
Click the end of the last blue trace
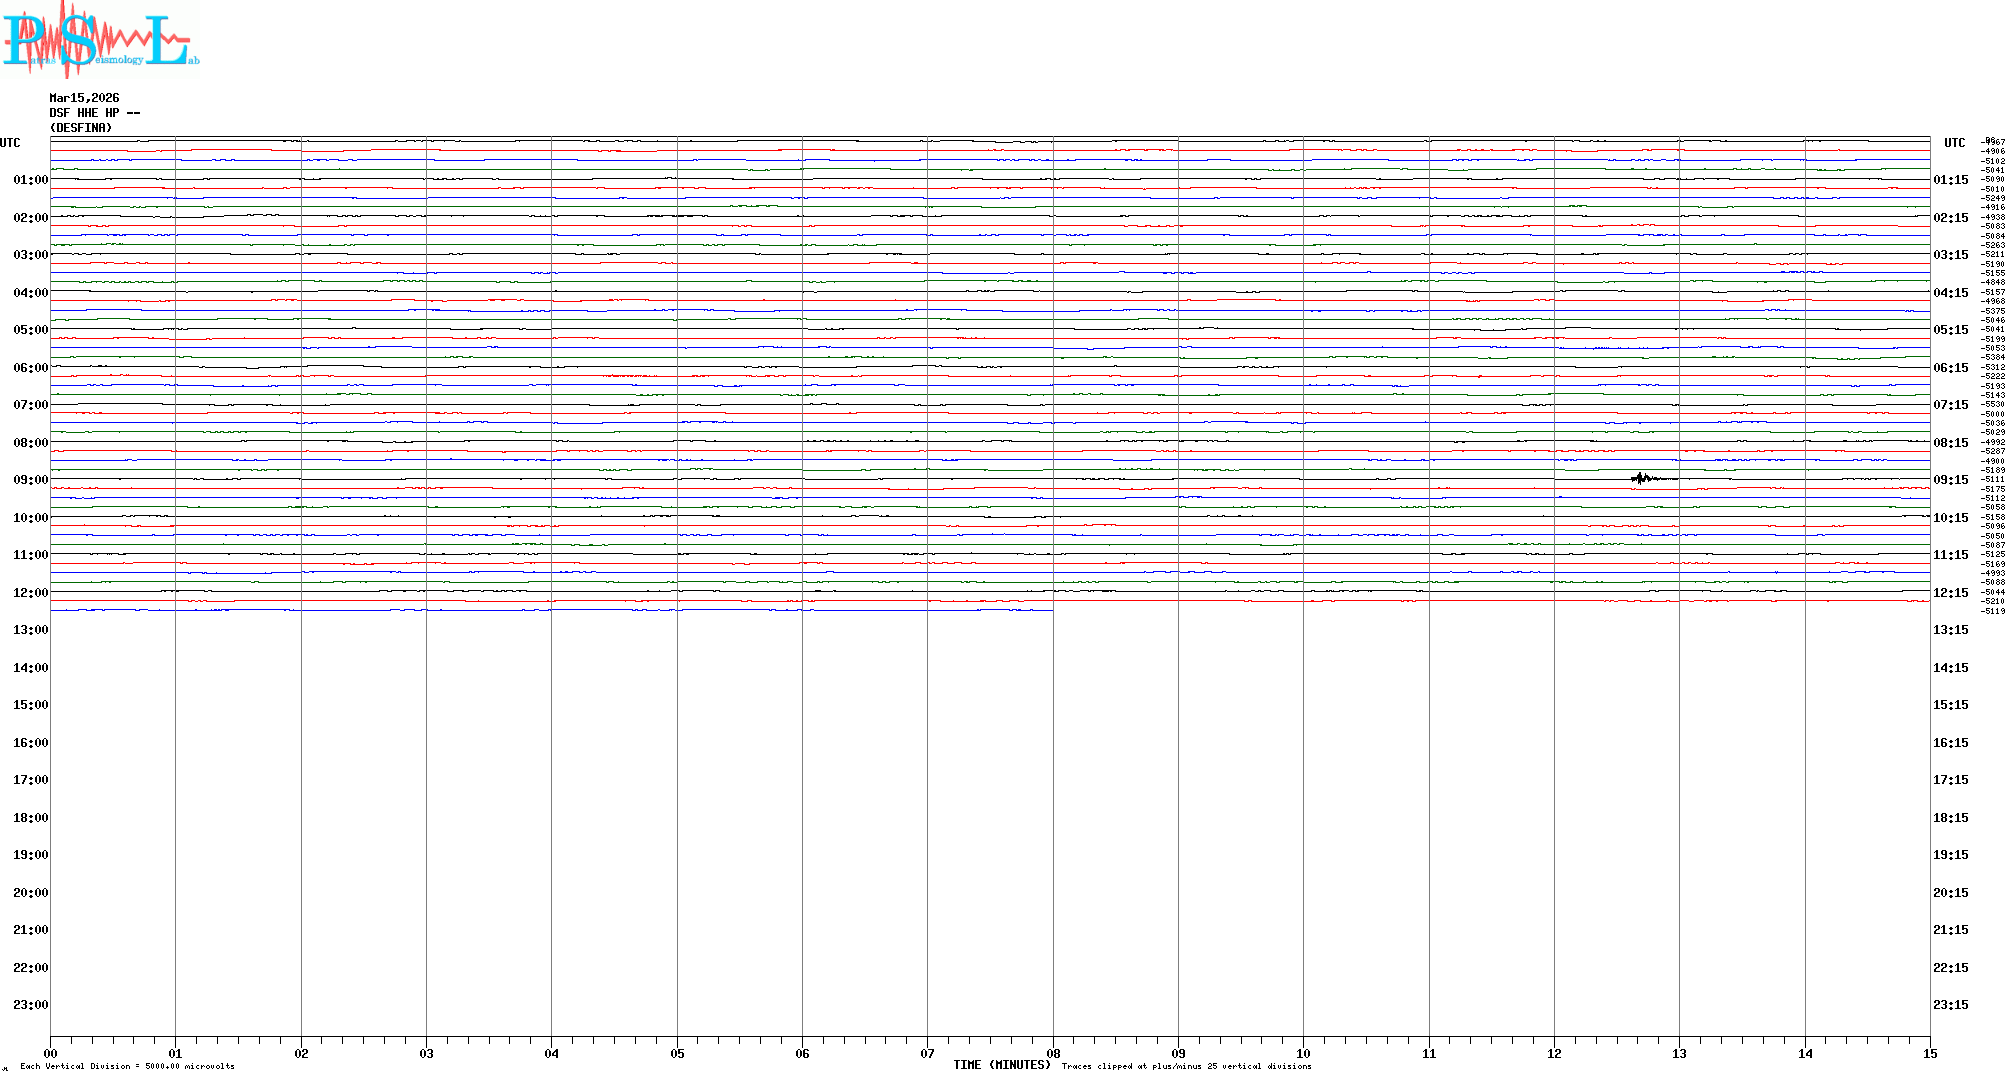[1051, 610]
